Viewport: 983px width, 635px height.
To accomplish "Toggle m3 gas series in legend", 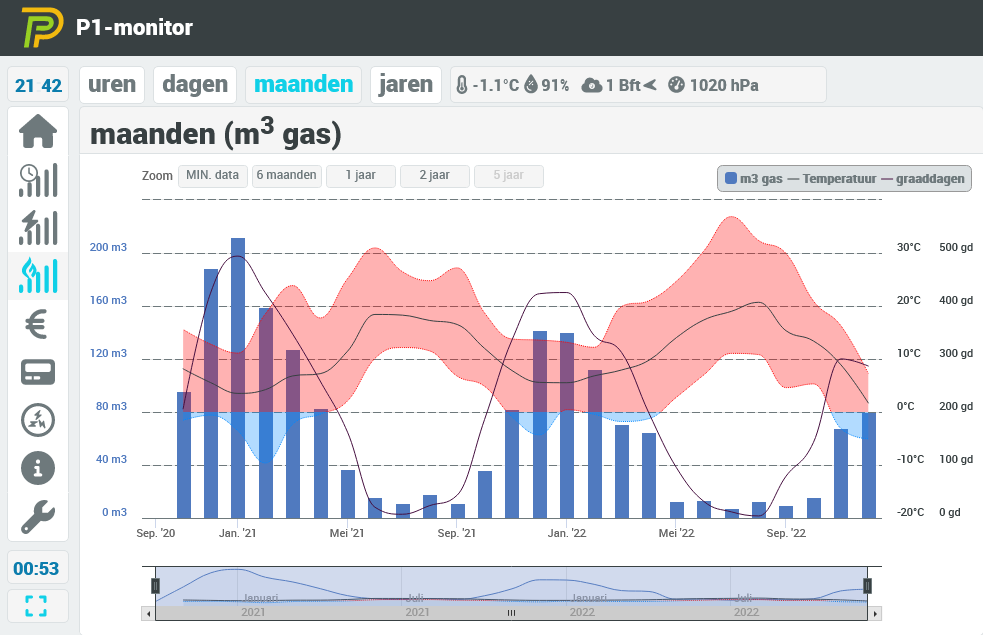I will (x=754, y=179).
